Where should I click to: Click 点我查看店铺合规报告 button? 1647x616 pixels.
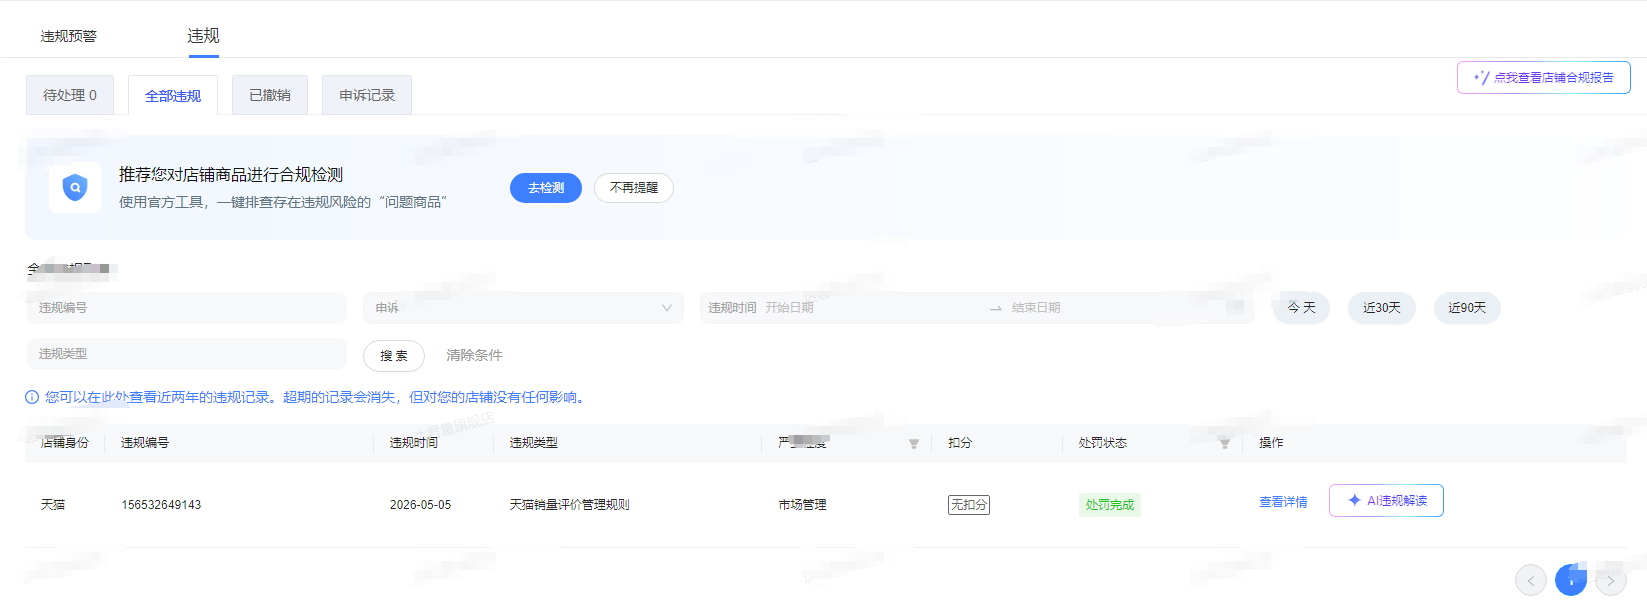(x=1544, y=77)
